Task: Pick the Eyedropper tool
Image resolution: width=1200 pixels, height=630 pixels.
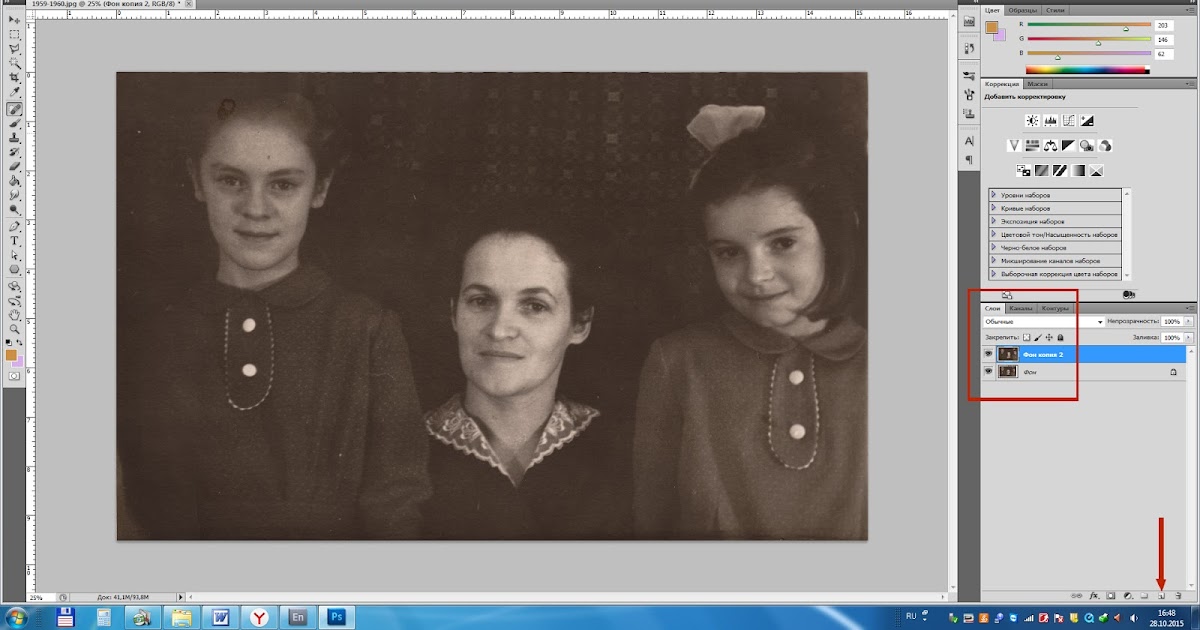Action: 15,93
